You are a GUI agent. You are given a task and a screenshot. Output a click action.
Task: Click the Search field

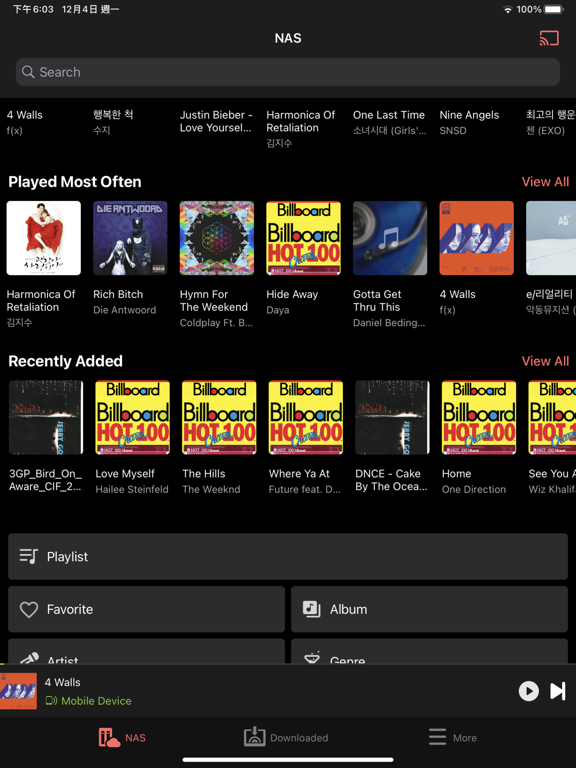(288, 72)
